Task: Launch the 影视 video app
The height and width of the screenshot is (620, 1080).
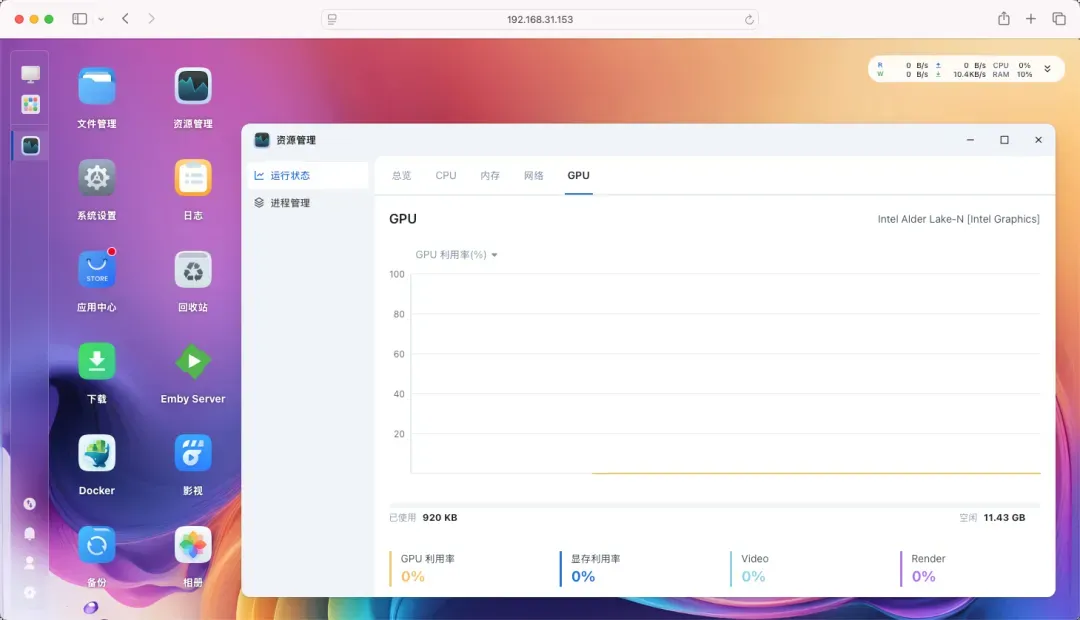Action: click(193, 454)
